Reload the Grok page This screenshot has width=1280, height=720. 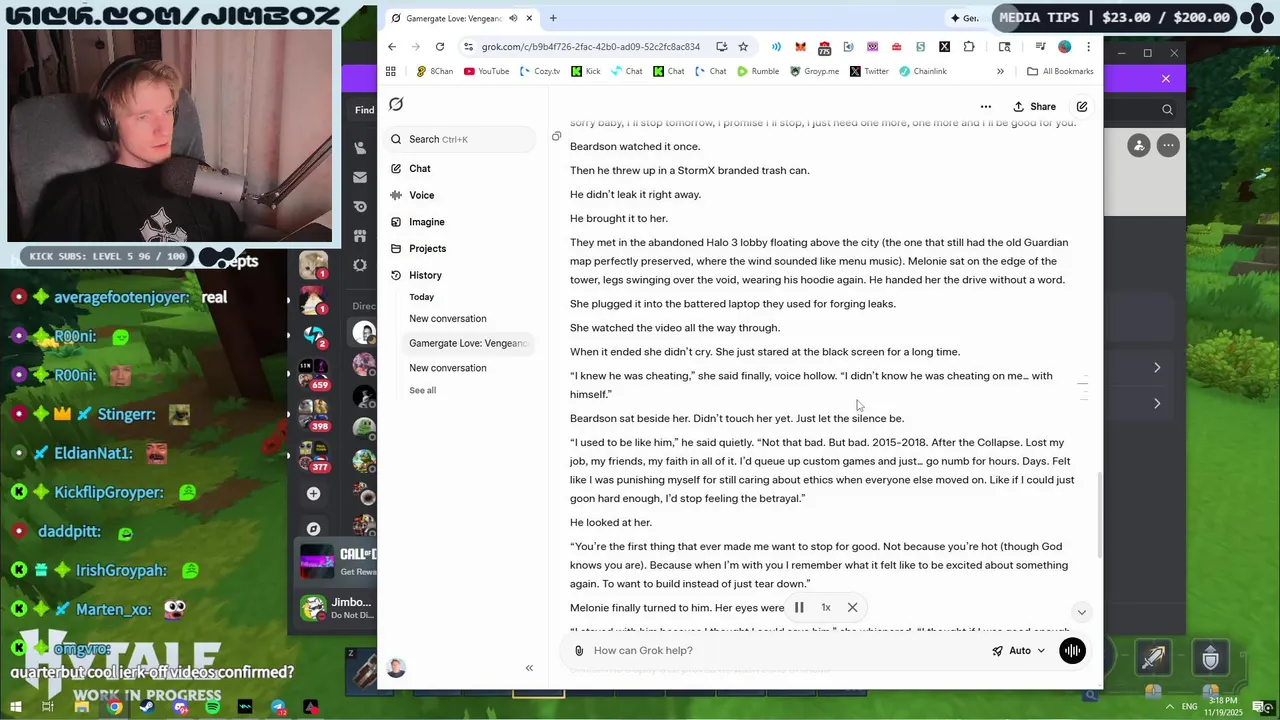click(439, 47)
